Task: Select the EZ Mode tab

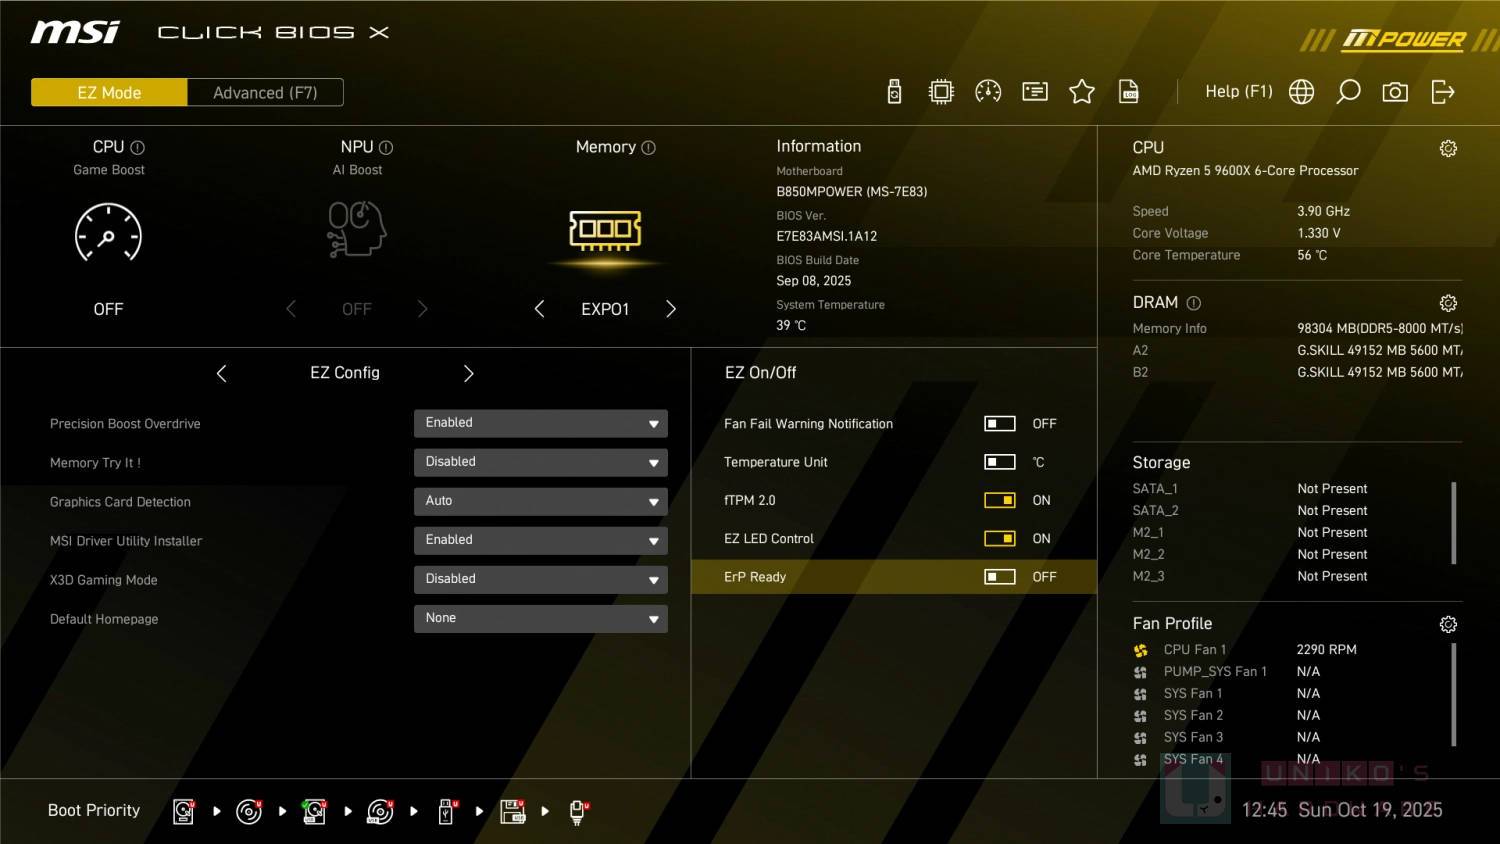Action: coord(109,92)
